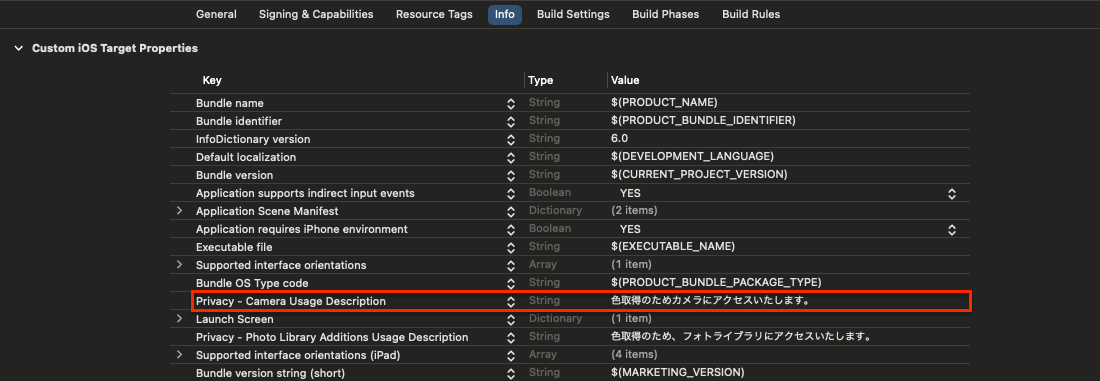
Task: Edit the photo library usage Japanese text
Action: pyautogui.click(x=741, y=337)
